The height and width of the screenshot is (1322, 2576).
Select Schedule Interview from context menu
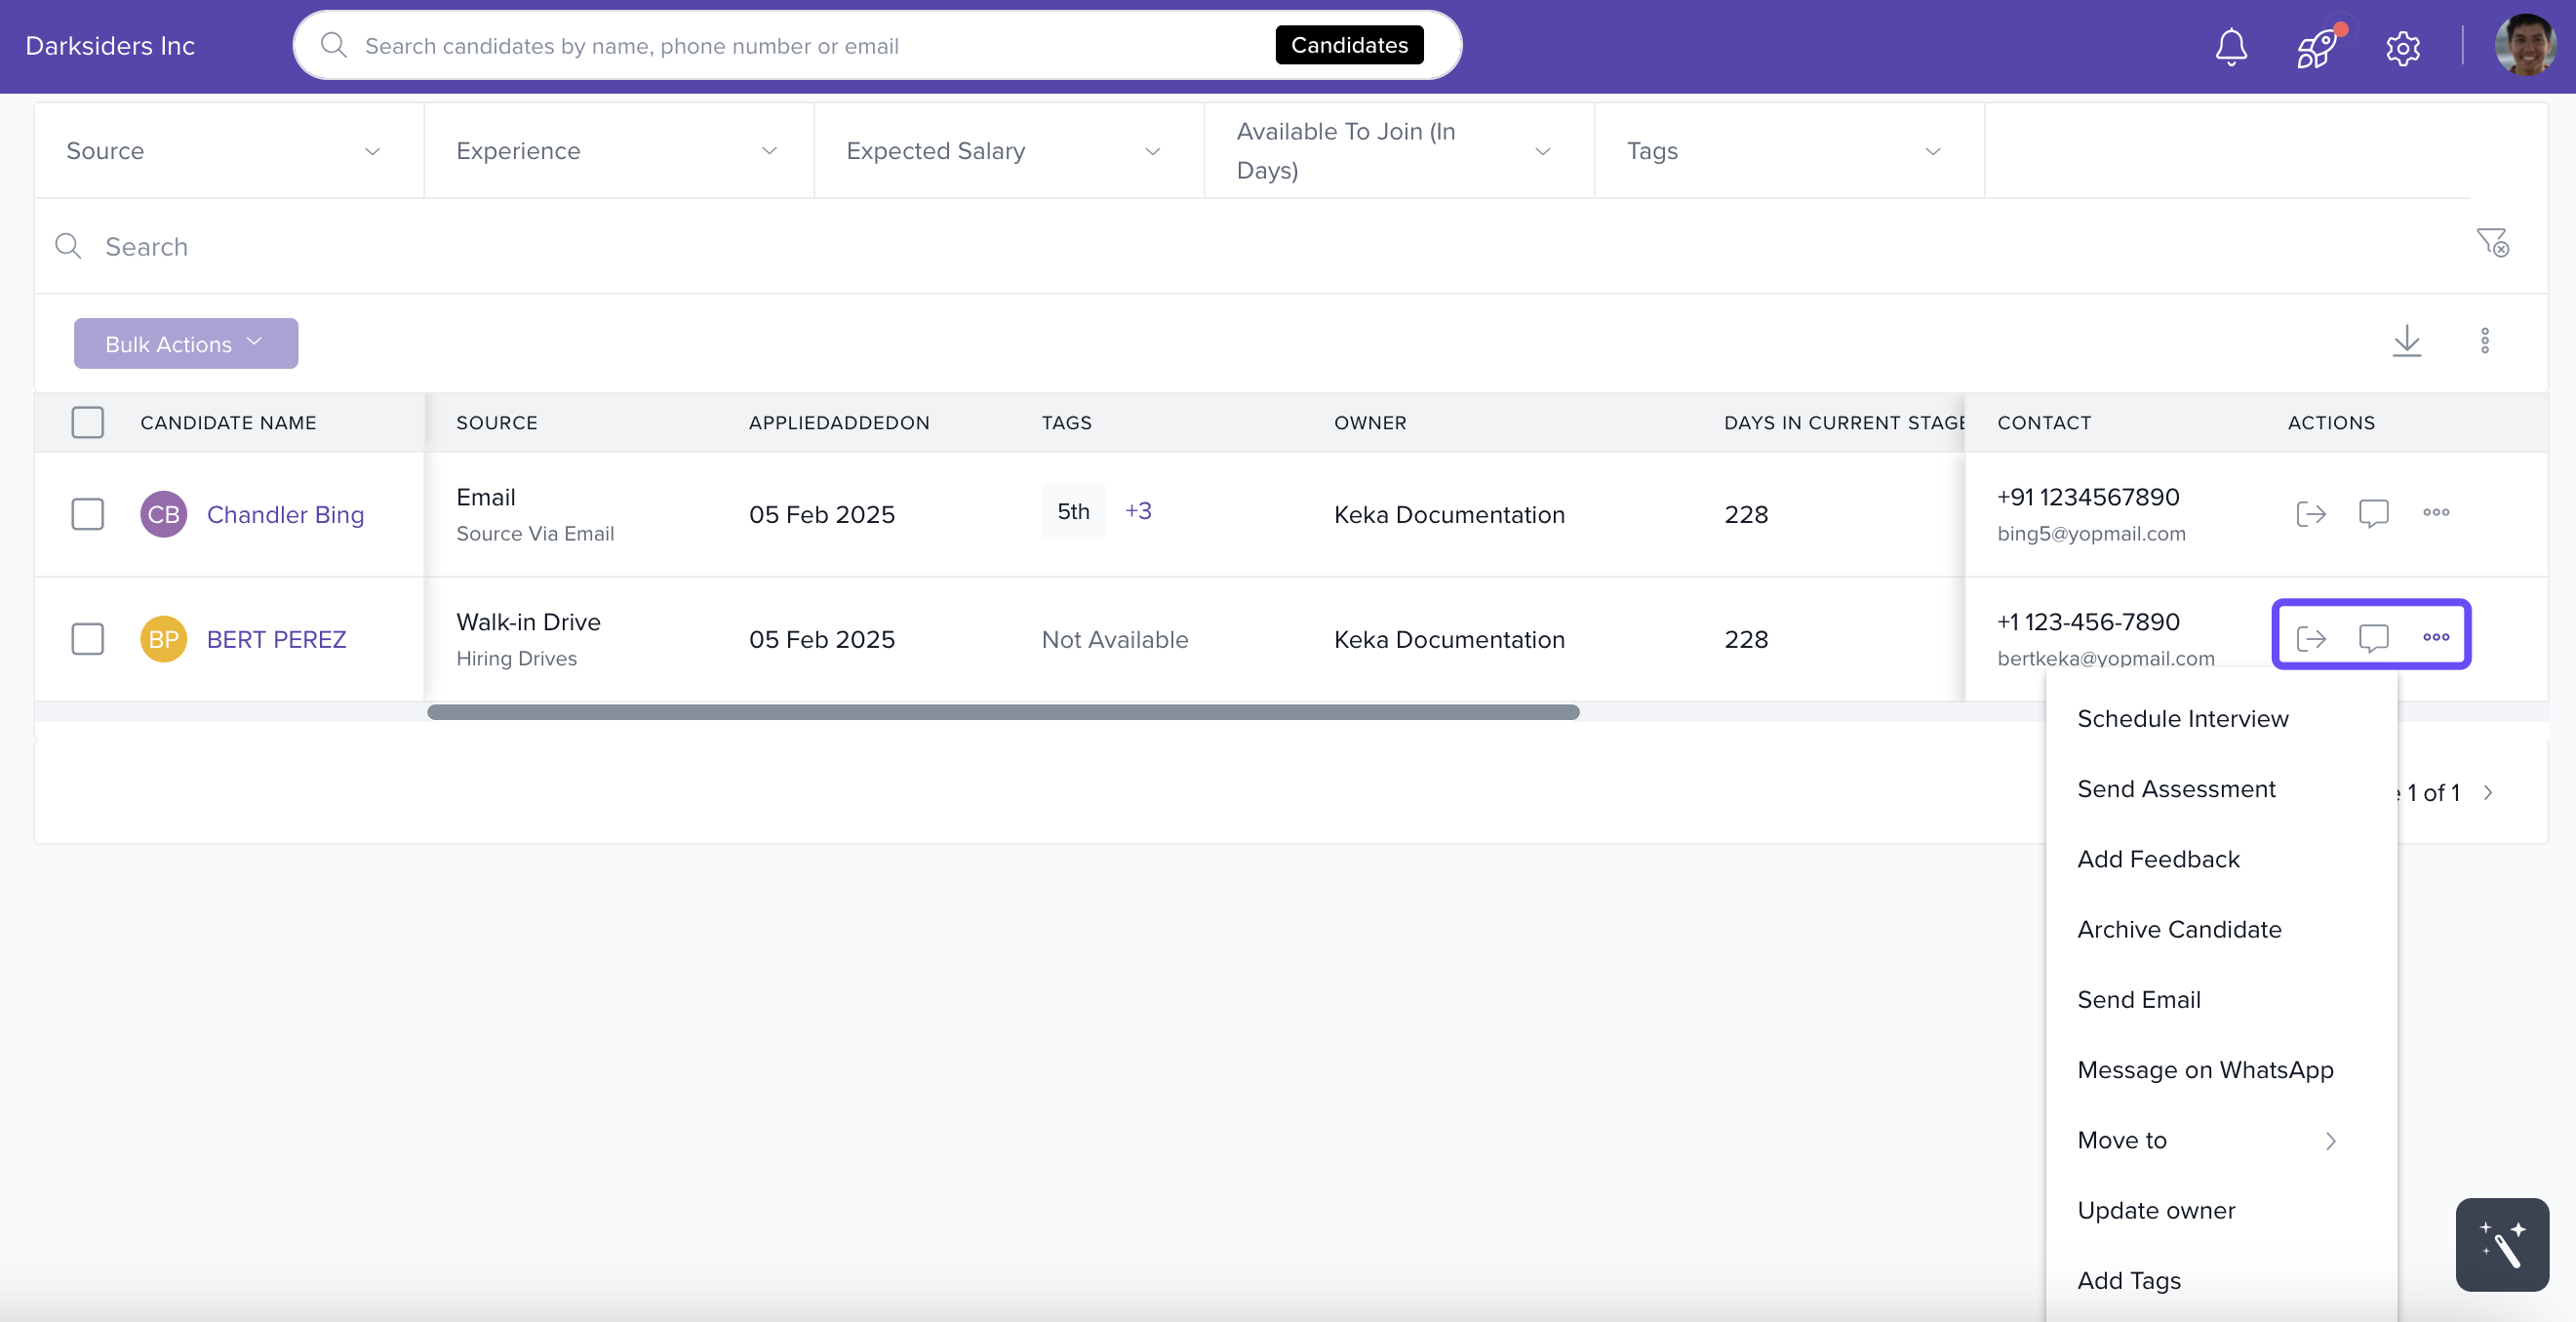click(x=2182, y=719)
